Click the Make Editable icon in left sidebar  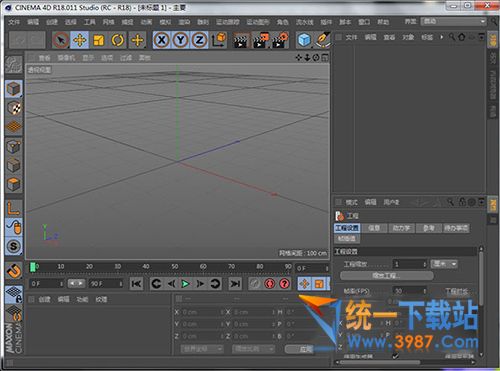point(14,64)
